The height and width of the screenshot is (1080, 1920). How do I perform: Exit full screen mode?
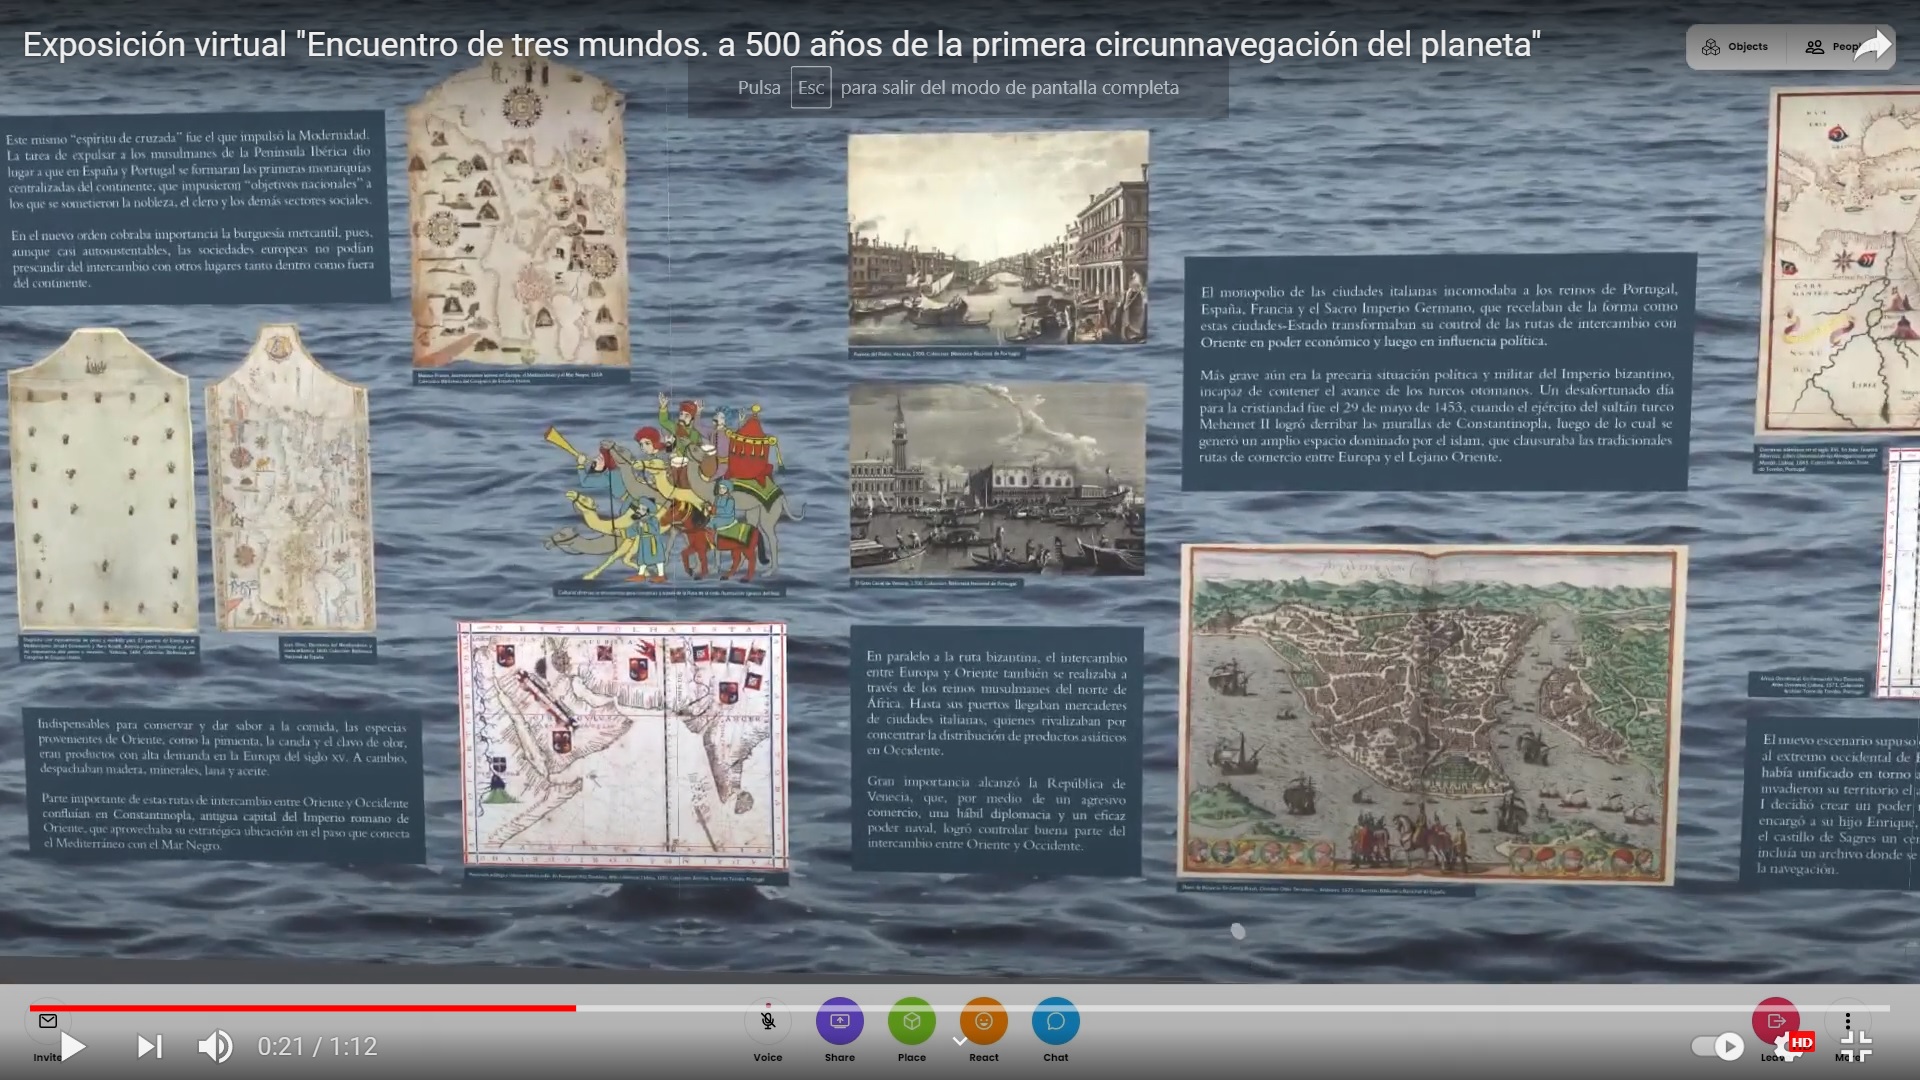(1856, 1046)
